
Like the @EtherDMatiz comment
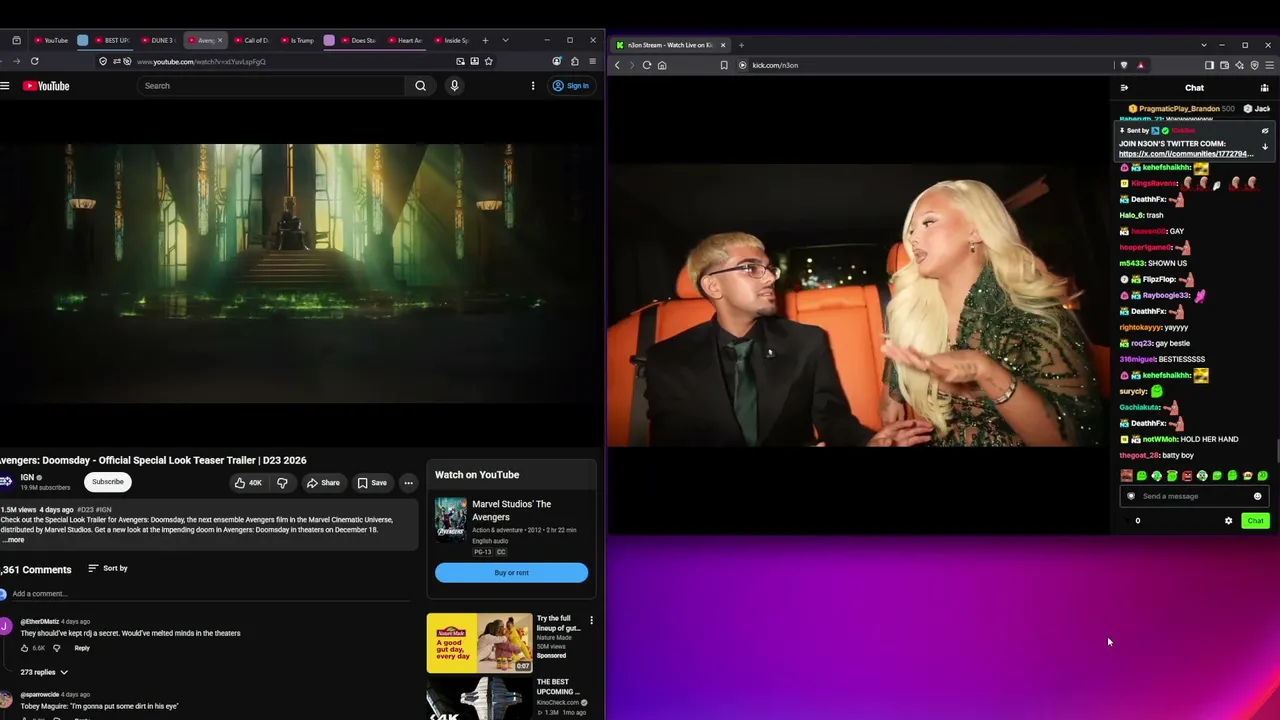point(25,648)
